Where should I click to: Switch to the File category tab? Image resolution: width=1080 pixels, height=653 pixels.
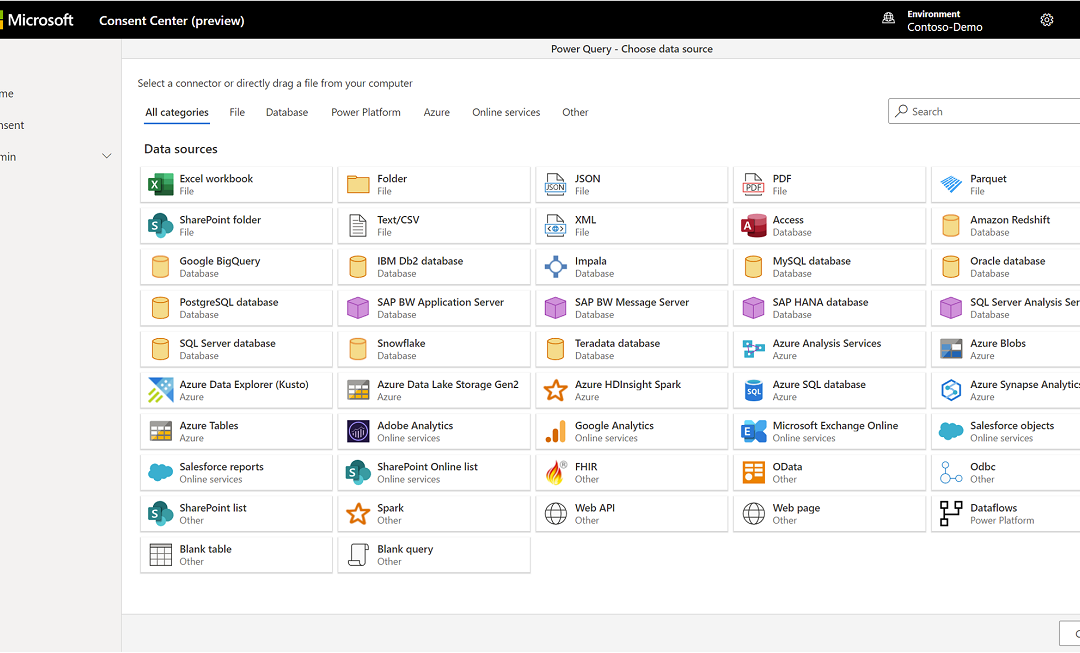click(237, 112)
